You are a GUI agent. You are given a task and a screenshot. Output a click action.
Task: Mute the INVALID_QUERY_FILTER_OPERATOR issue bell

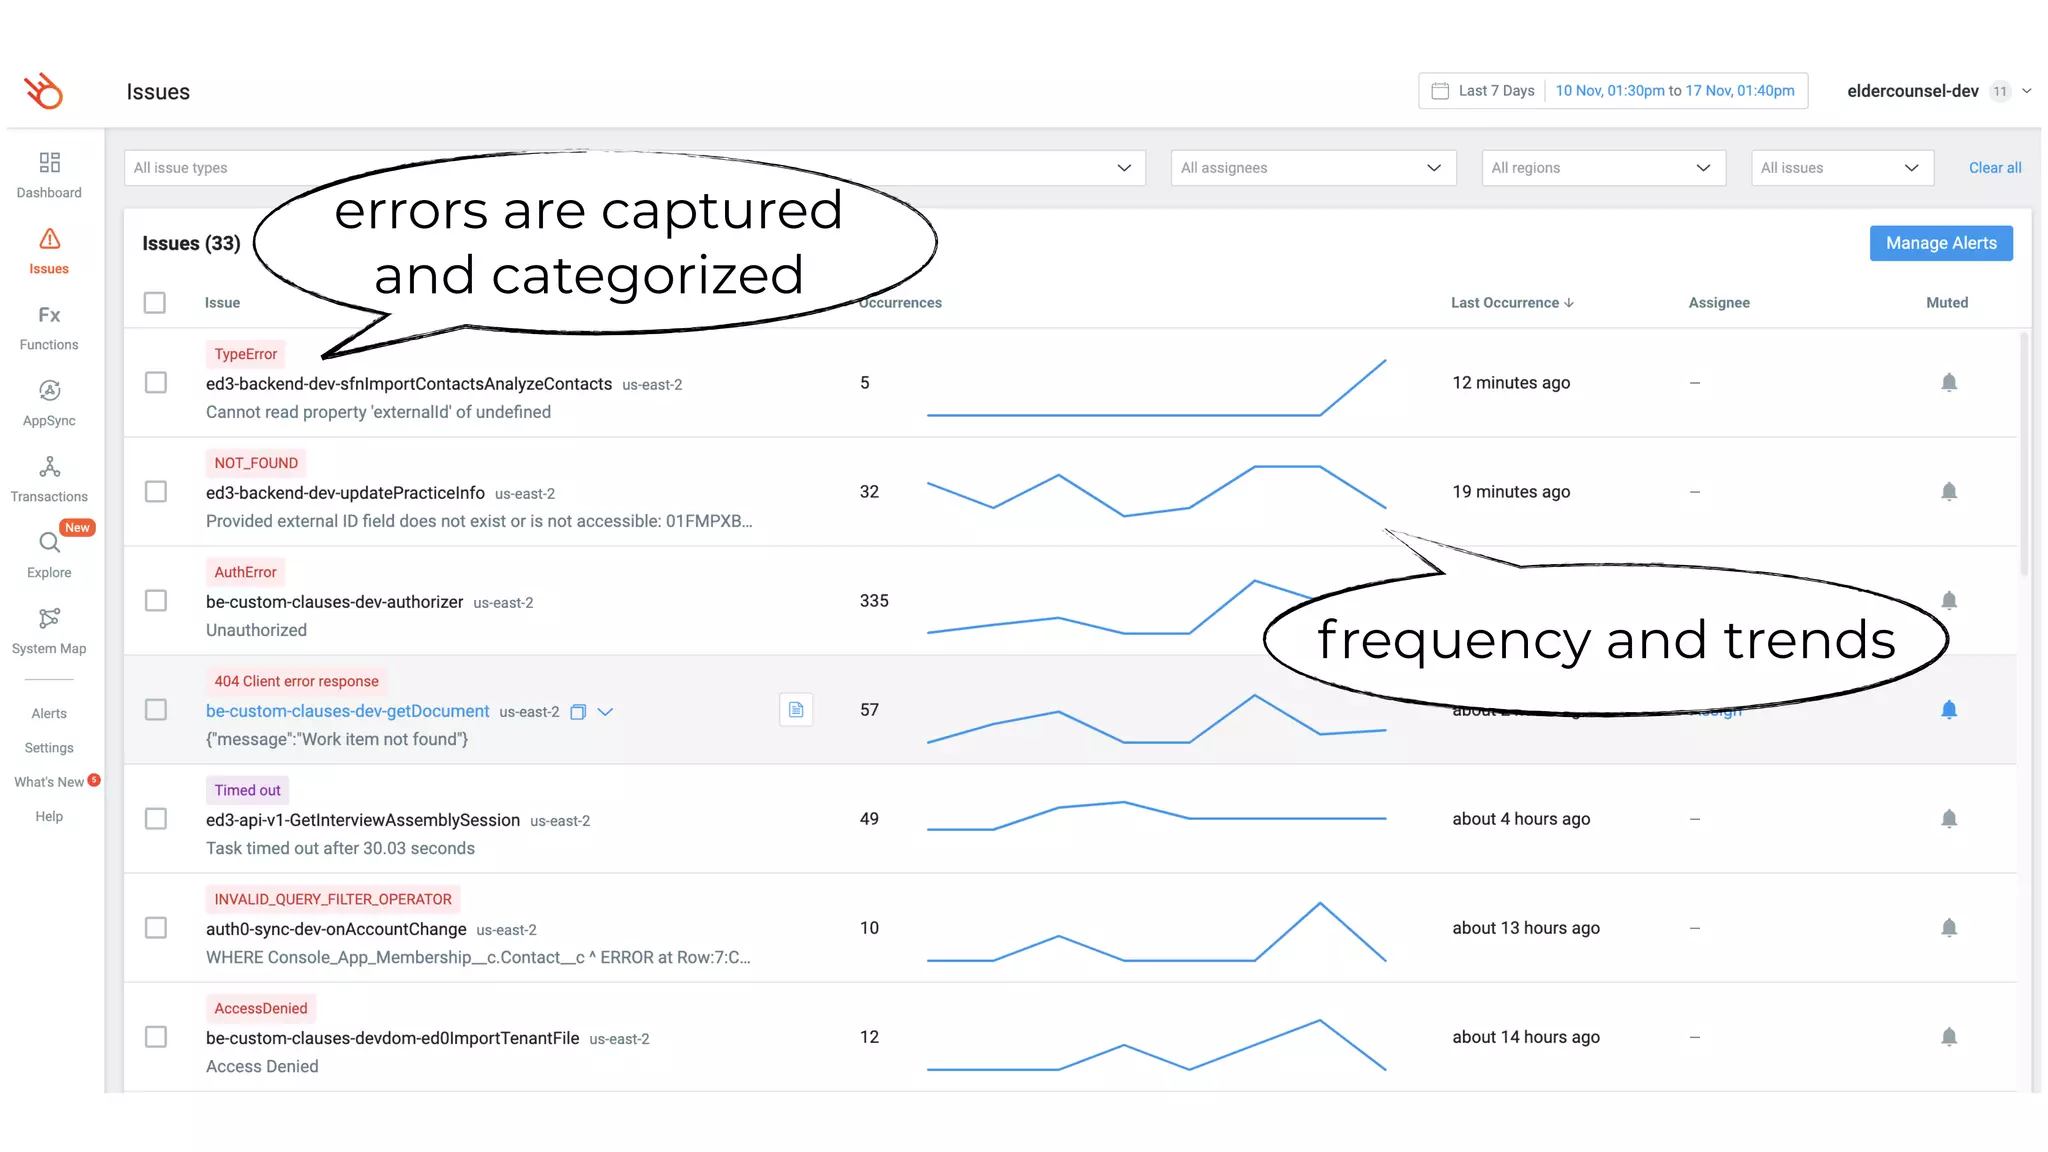click(x=1949, y=928)
